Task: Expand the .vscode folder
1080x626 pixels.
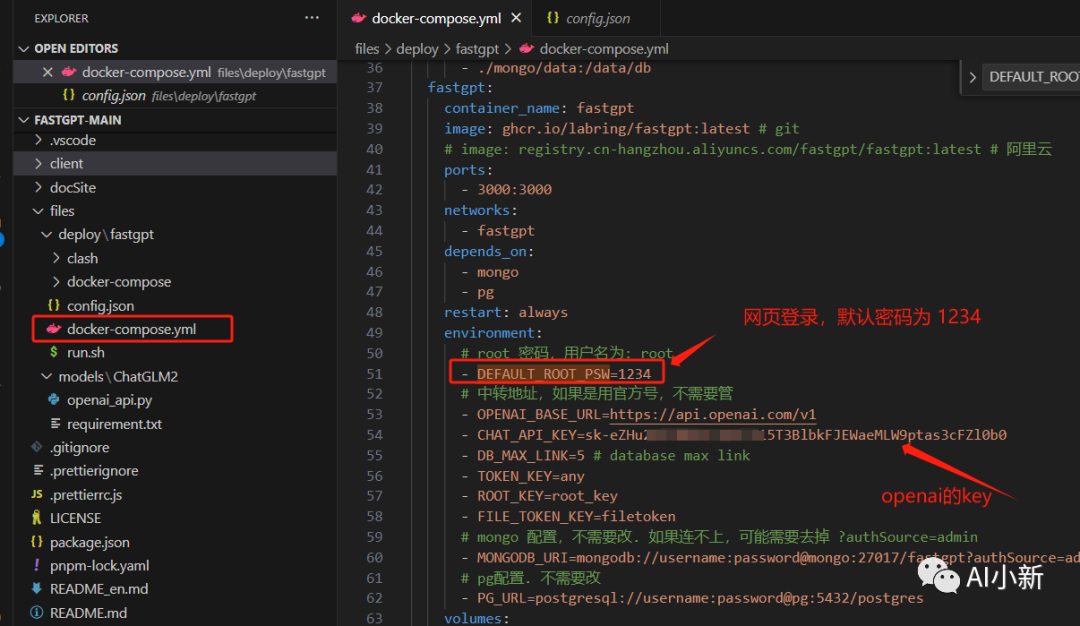Action: [39, 140]
